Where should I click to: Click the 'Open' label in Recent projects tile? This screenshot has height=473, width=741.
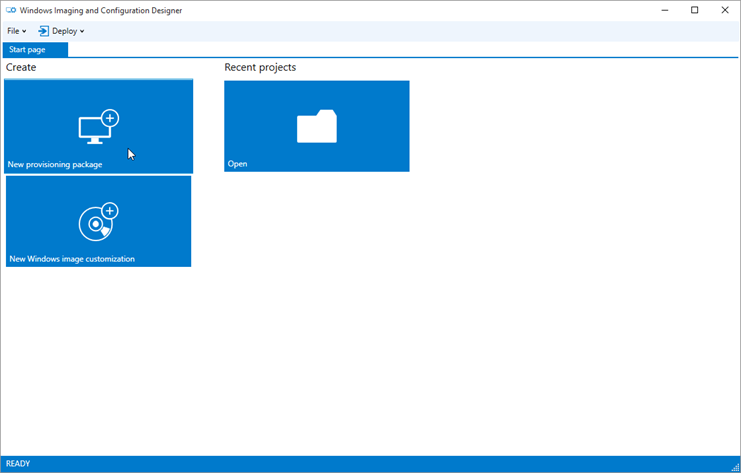pyautogui.click(x=237, y=164)
